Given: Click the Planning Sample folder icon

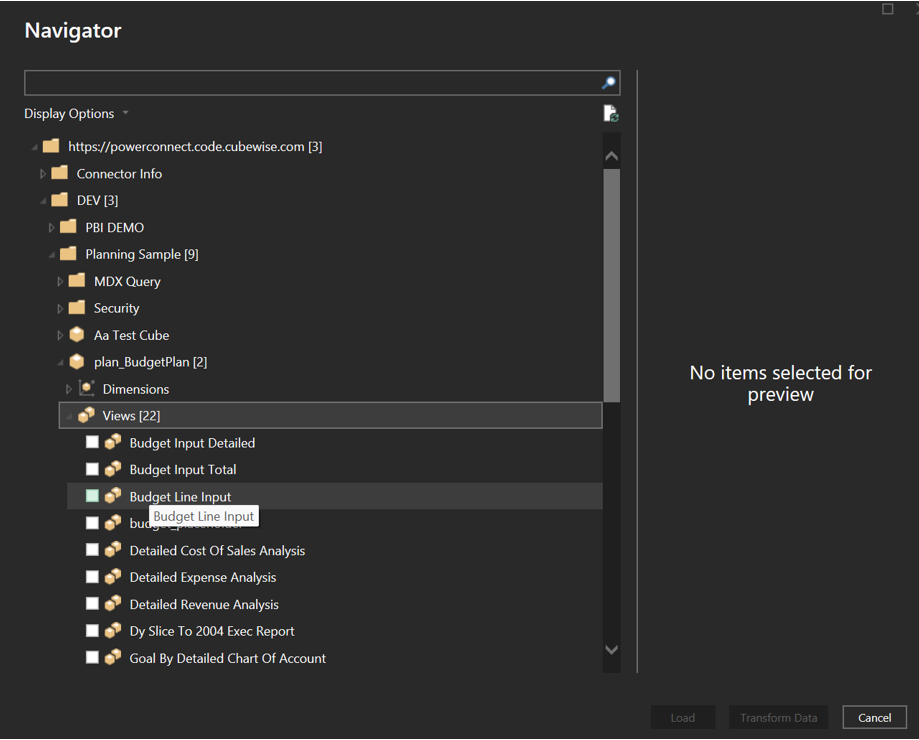Looking at the screenshot, I should click(x=68, y=254).
